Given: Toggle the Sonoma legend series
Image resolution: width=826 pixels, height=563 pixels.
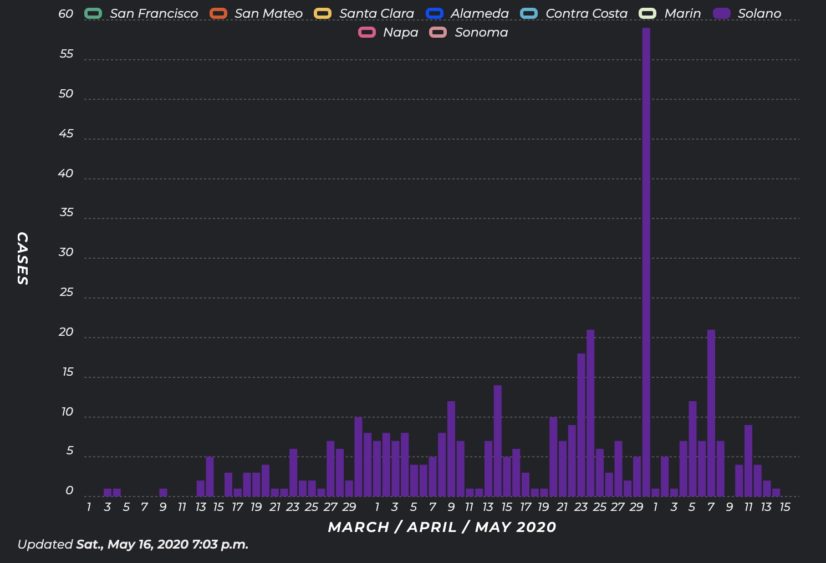Looking at the screenshot, I should coord(469,32).
